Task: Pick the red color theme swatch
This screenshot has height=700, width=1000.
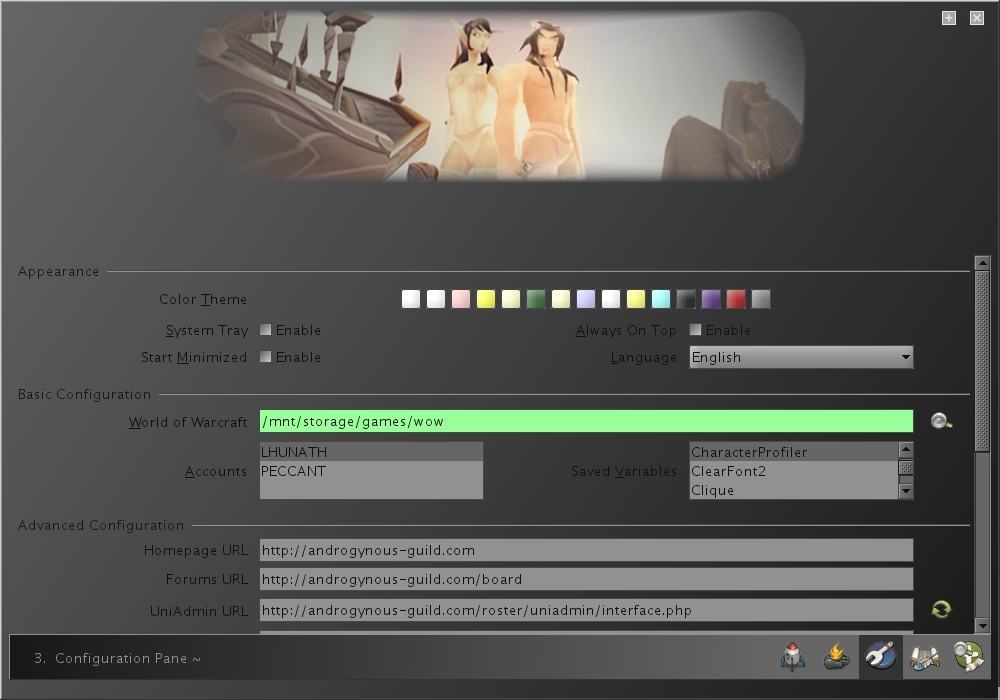Action: pos(735,299)
